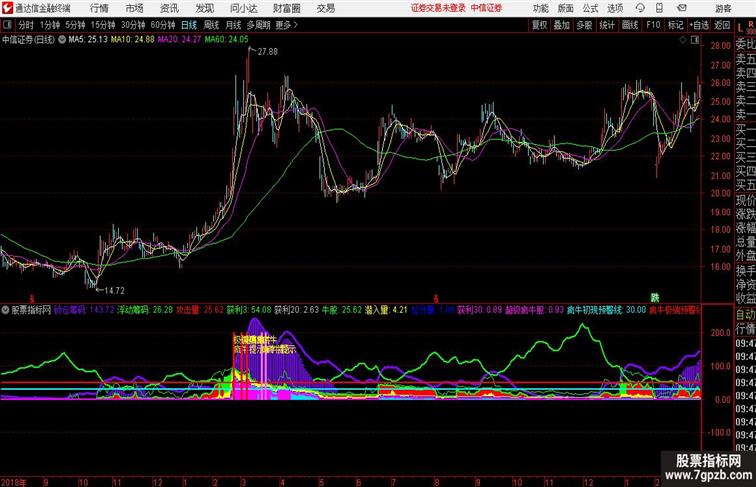Click the 复权 toolbar button
This screenshot has width=756, height=487.
539,25
